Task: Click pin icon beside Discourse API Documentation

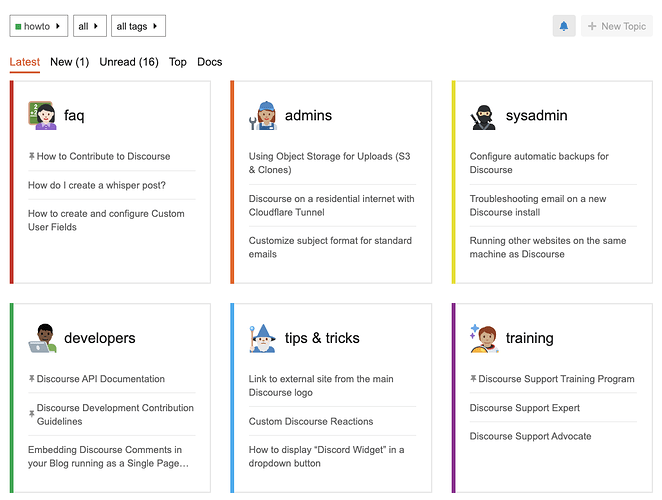Action: coord(31,379)
